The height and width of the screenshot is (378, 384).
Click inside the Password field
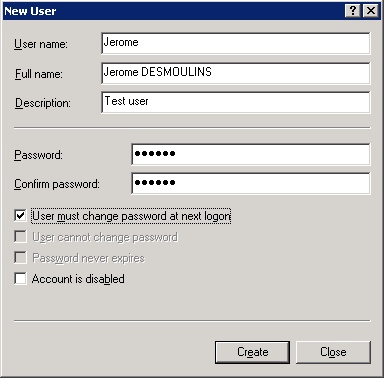coord(251,154)
